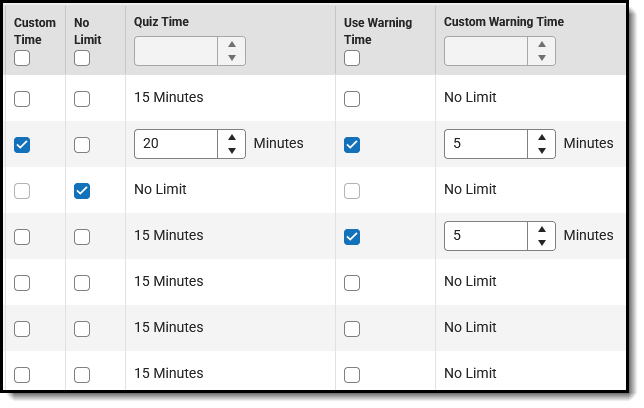Check the Use Warning Time header checkbox
The width and height of the screenshot is (644, 408).
tap(352, 59)
